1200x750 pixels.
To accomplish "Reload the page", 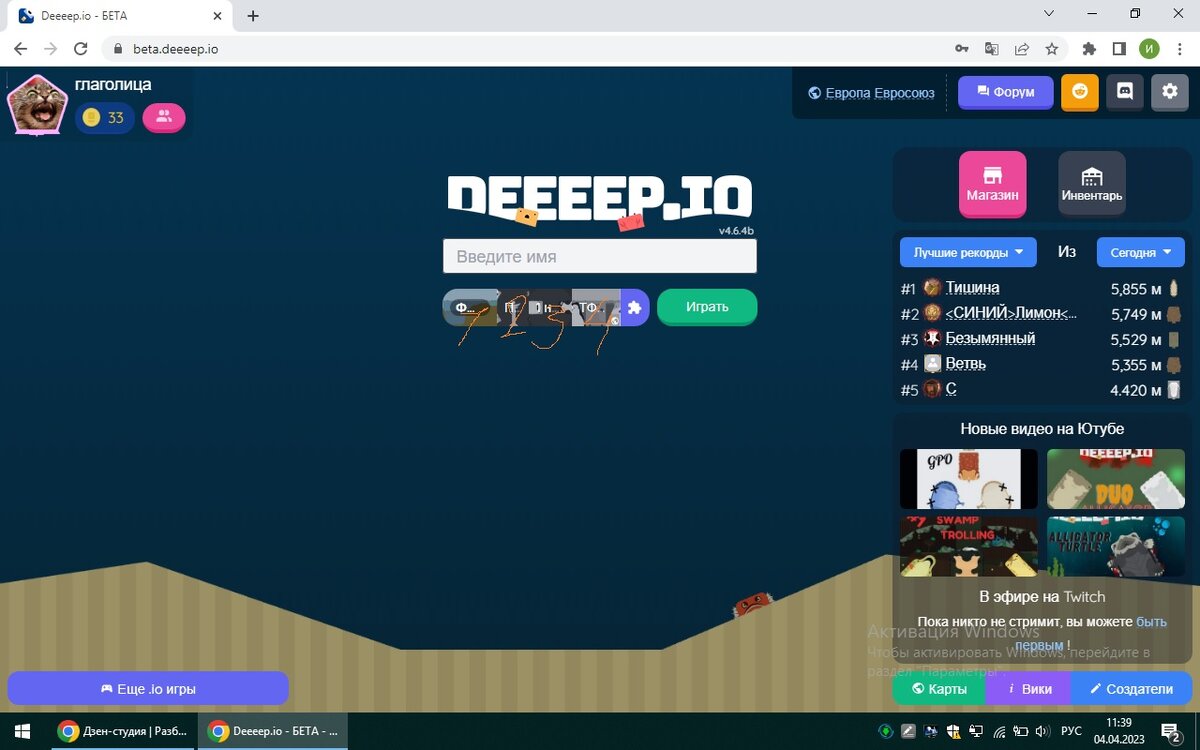I will (x=81, y=48).
